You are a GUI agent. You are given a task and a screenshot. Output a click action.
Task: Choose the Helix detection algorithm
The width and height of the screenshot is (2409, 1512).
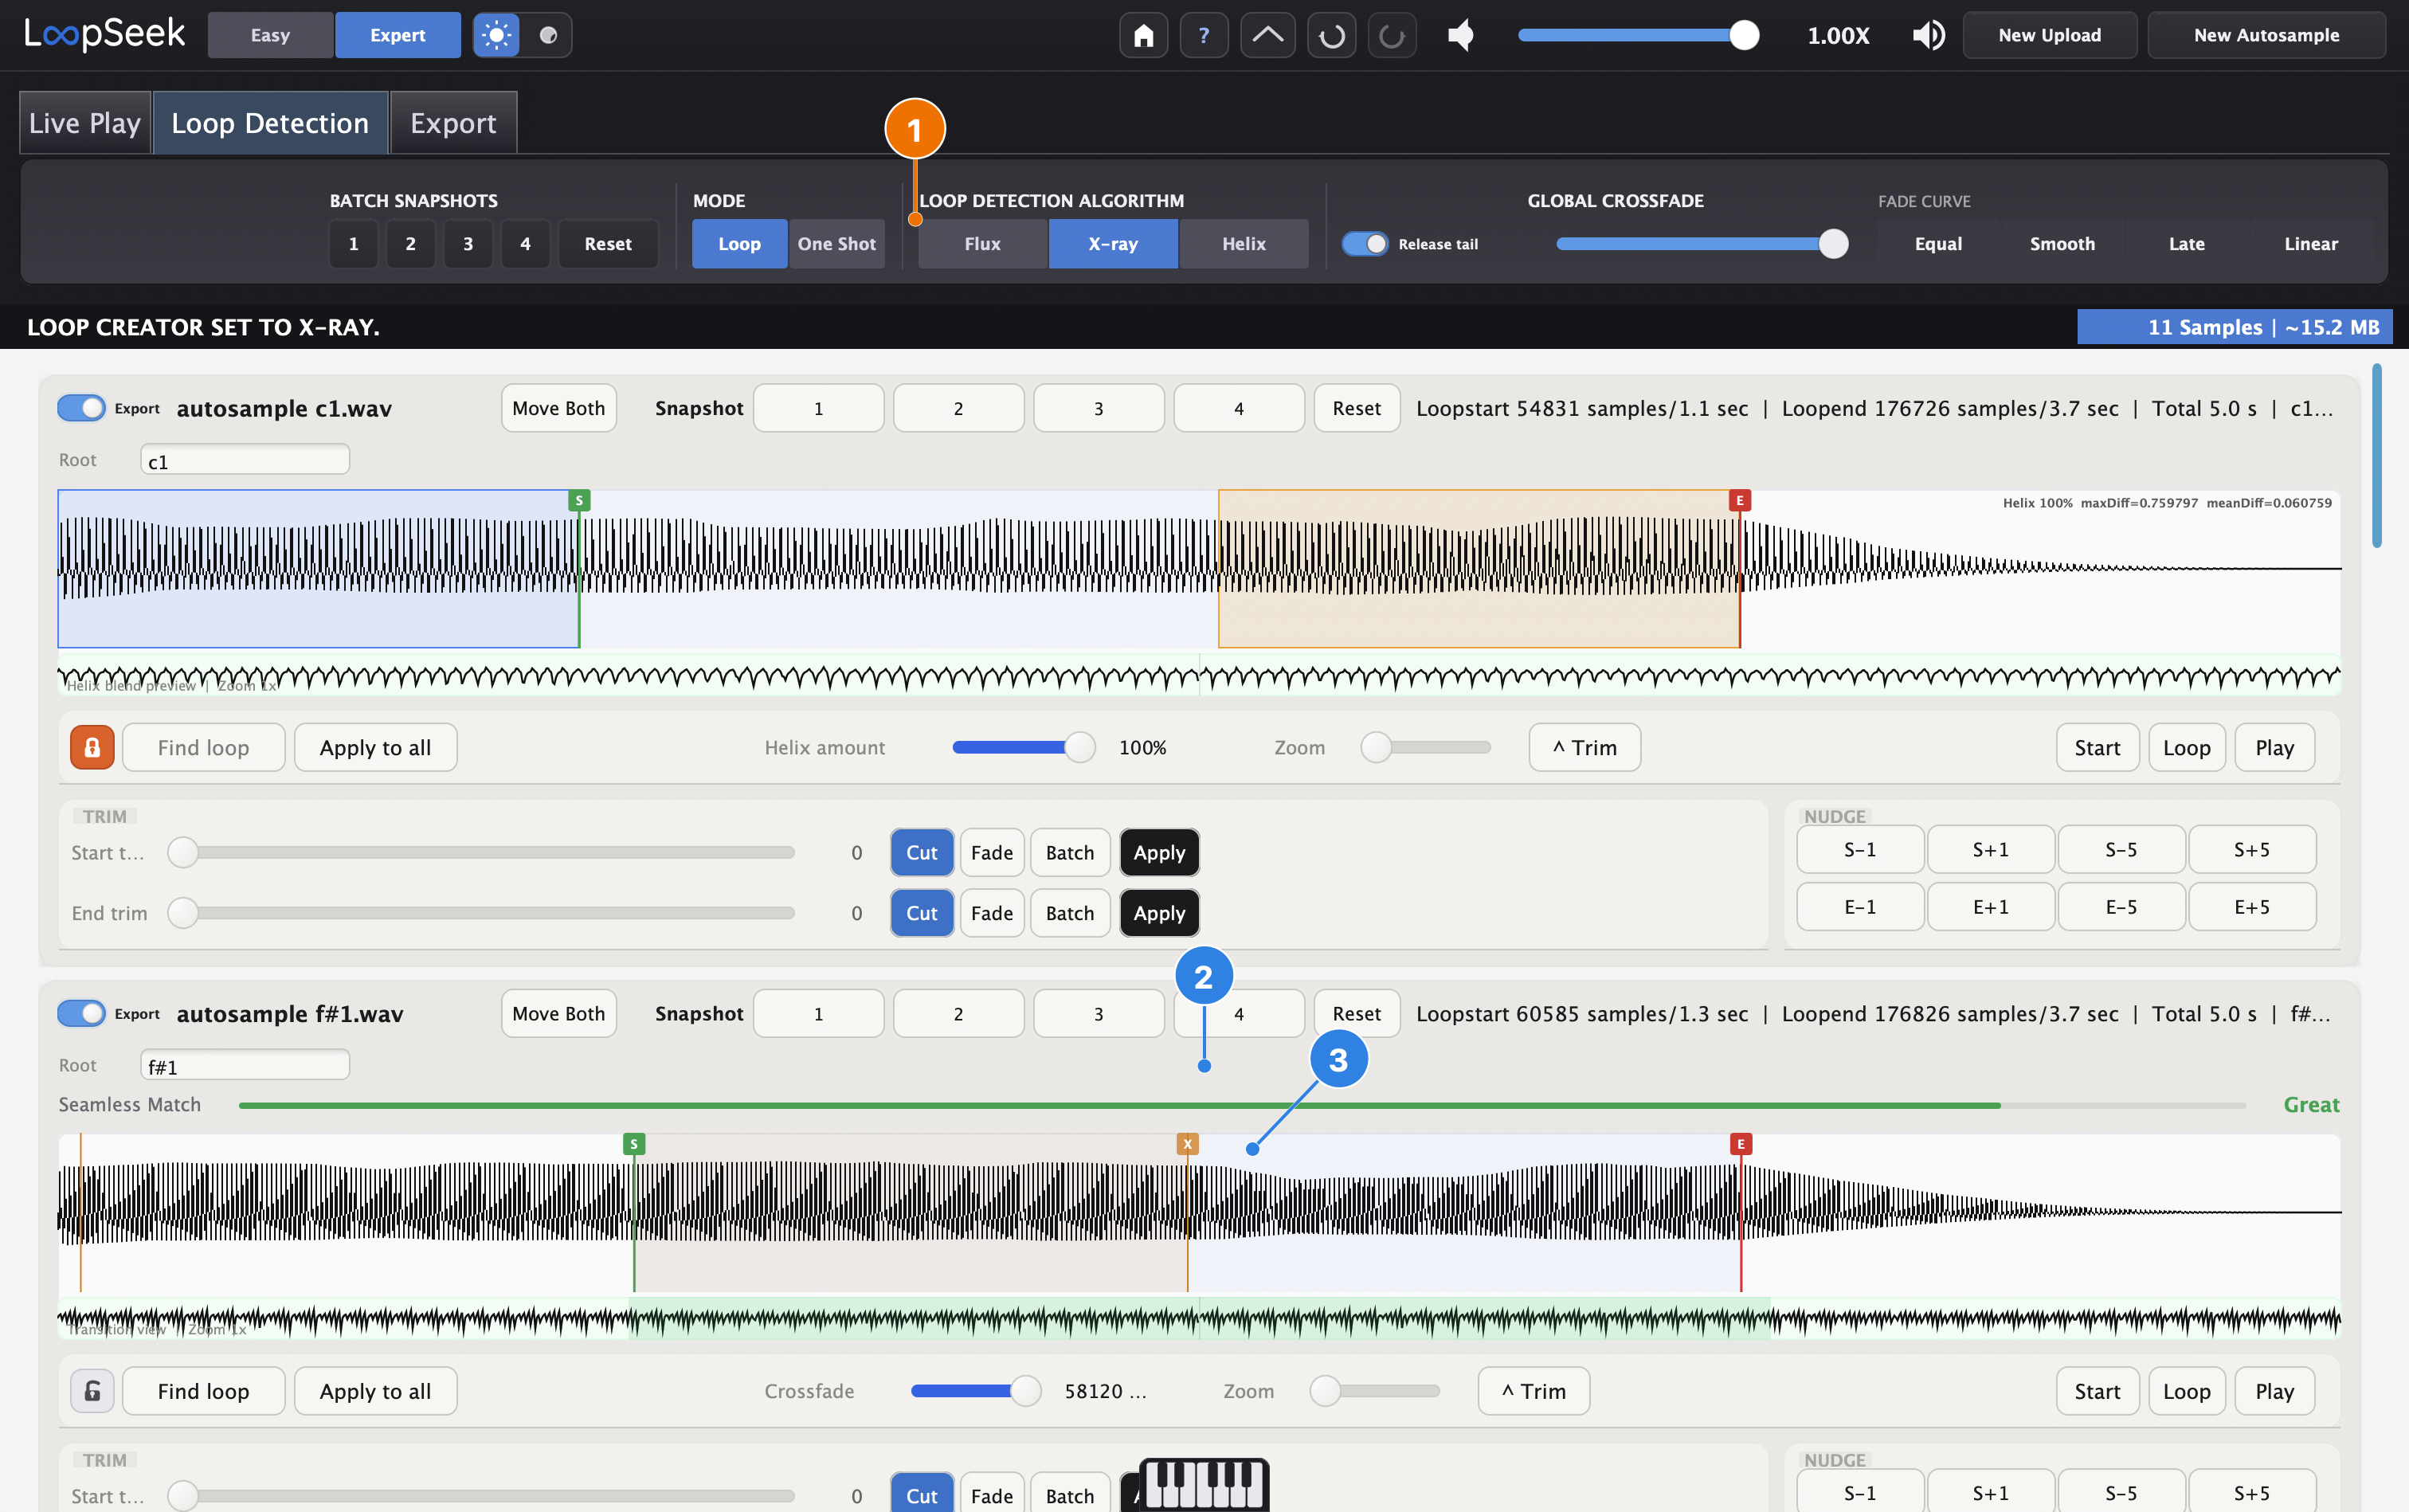point(1243,243)
